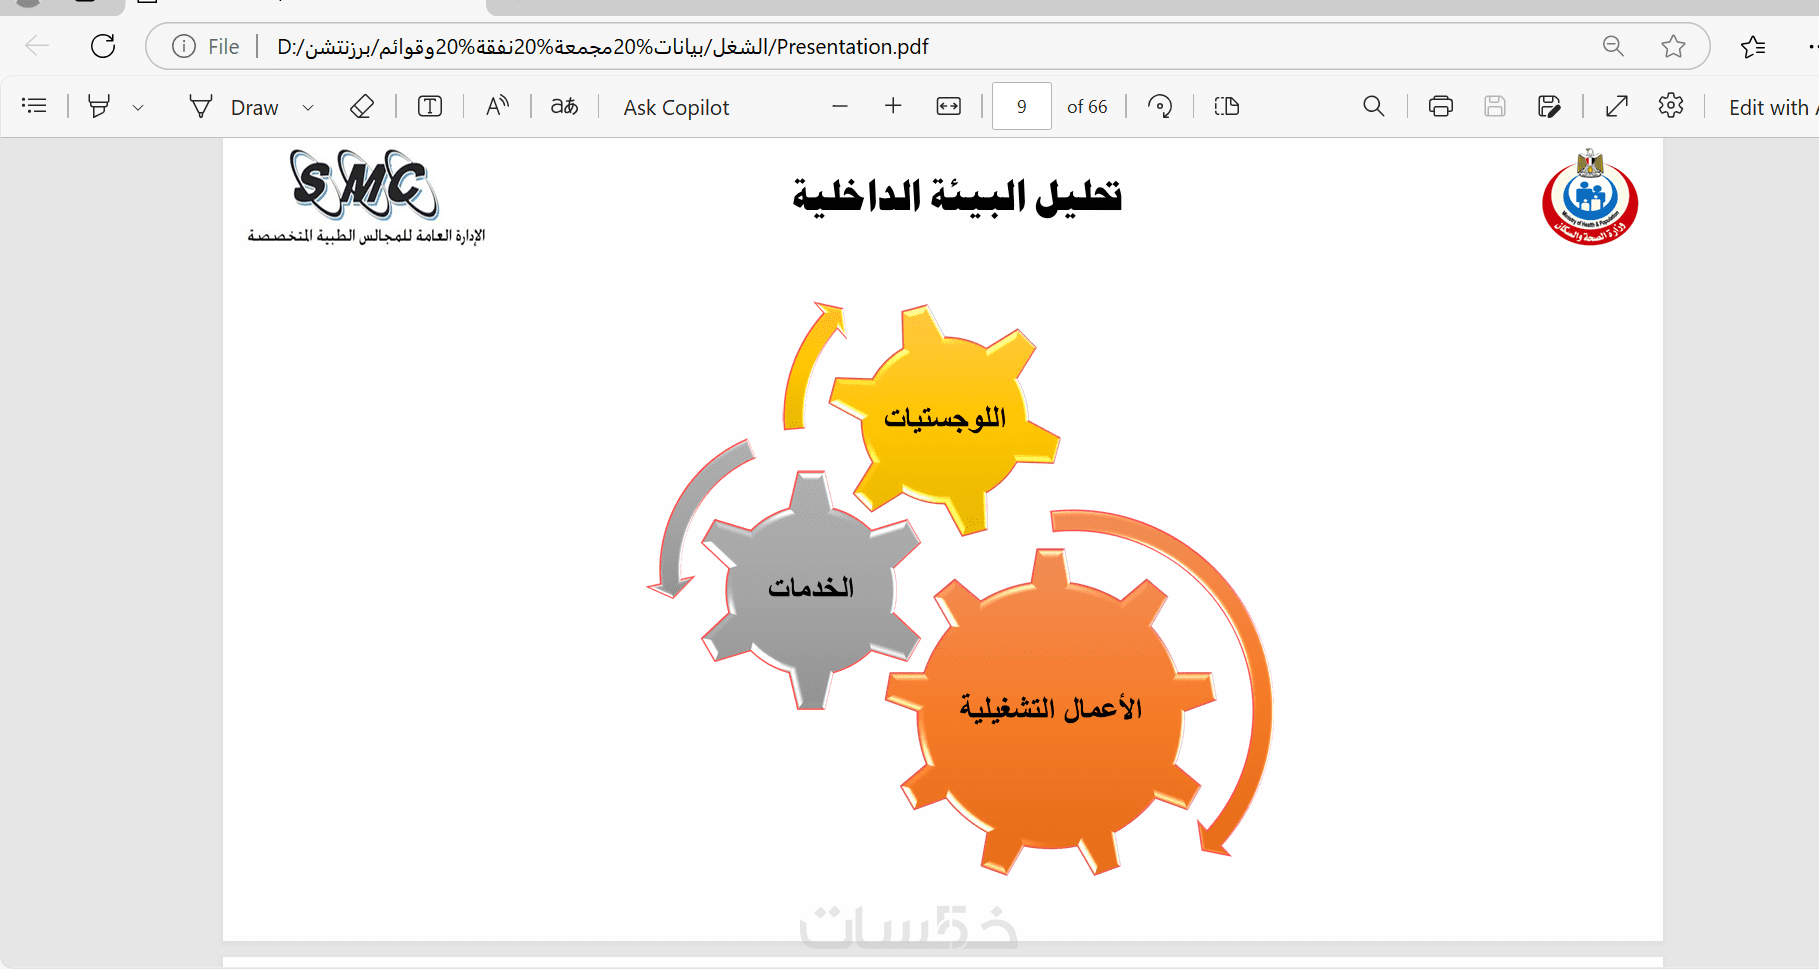Save the PDF file
1819x969 pixels.
[x=1495, y=106]
